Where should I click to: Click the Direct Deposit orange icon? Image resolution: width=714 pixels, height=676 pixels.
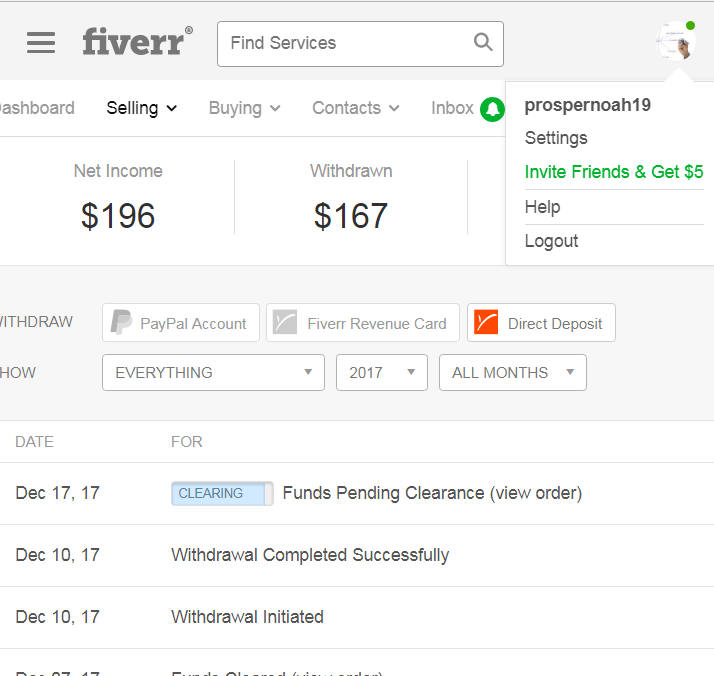point(486,323)
